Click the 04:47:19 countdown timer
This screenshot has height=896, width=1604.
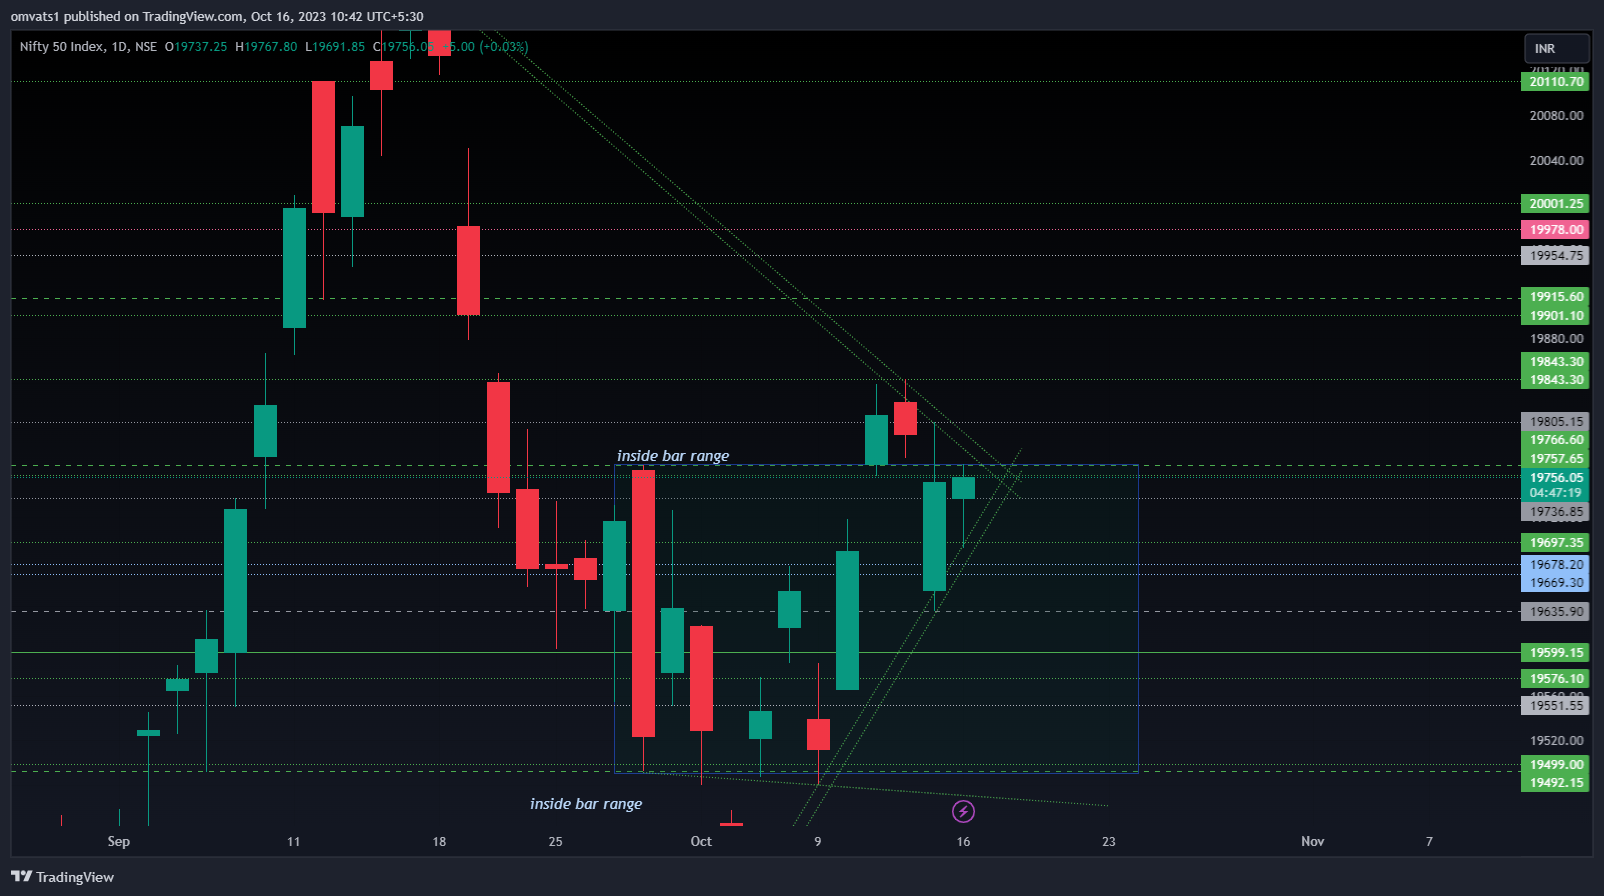click(x=1555, y=493)
